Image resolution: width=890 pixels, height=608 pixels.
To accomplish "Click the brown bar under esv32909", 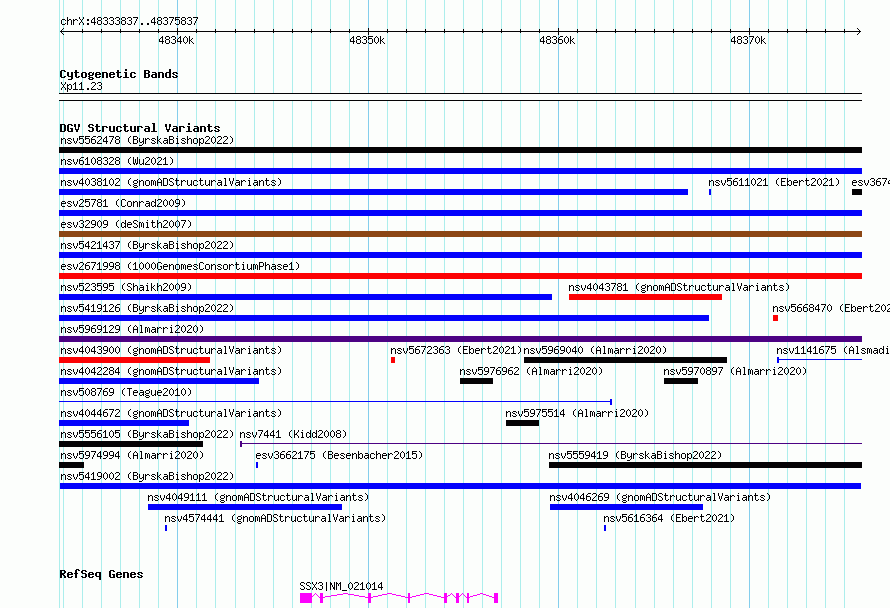I will coord(460,234).
